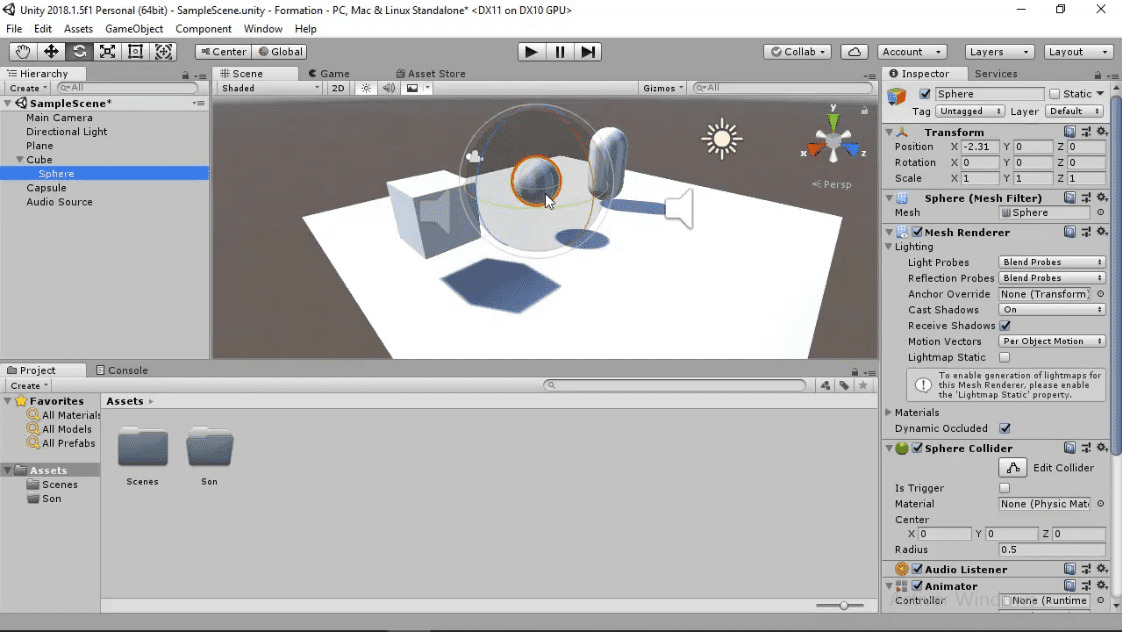The height and width of the screenshot is (632, 1122).
Task: Select the Move tool
Action: click(49, 51)
